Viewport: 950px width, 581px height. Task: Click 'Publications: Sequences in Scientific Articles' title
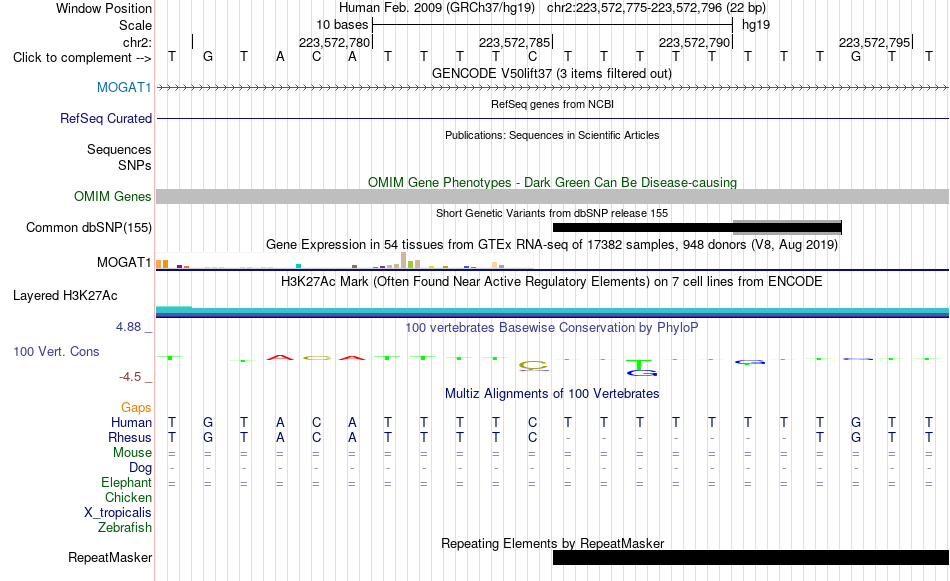pos(552,135)
